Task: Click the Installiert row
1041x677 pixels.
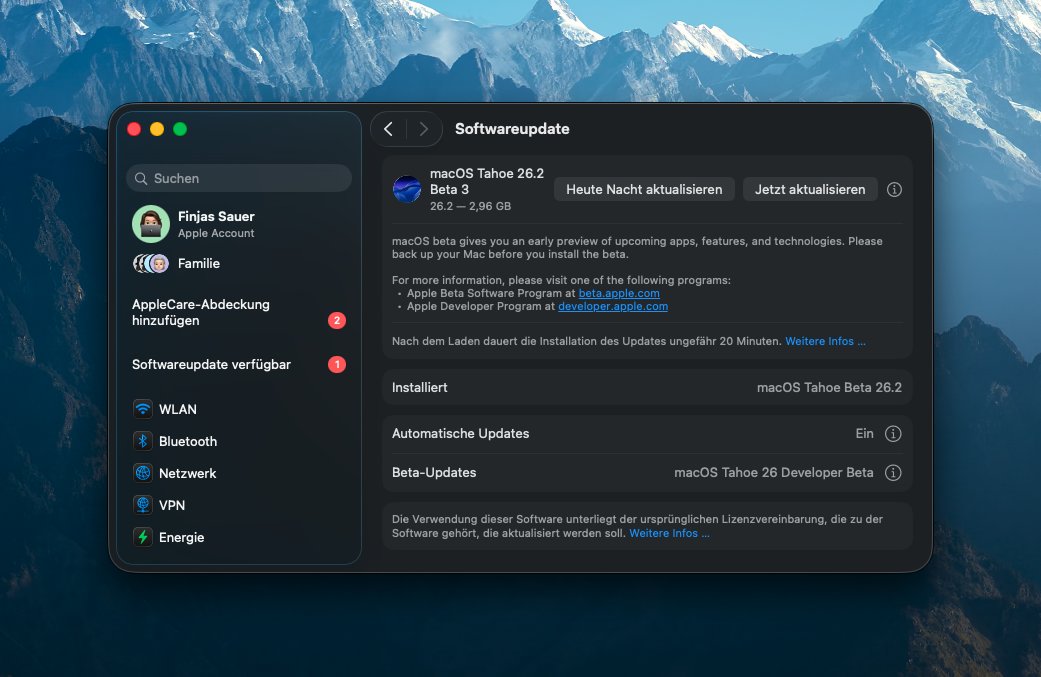Action: coord(647,387)
